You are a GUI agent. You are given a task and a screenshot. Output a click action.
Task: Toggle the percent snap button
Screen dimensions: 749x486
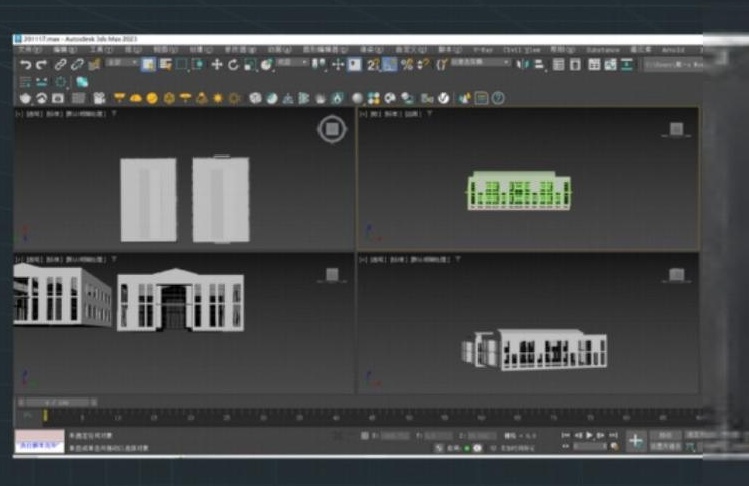407,65
